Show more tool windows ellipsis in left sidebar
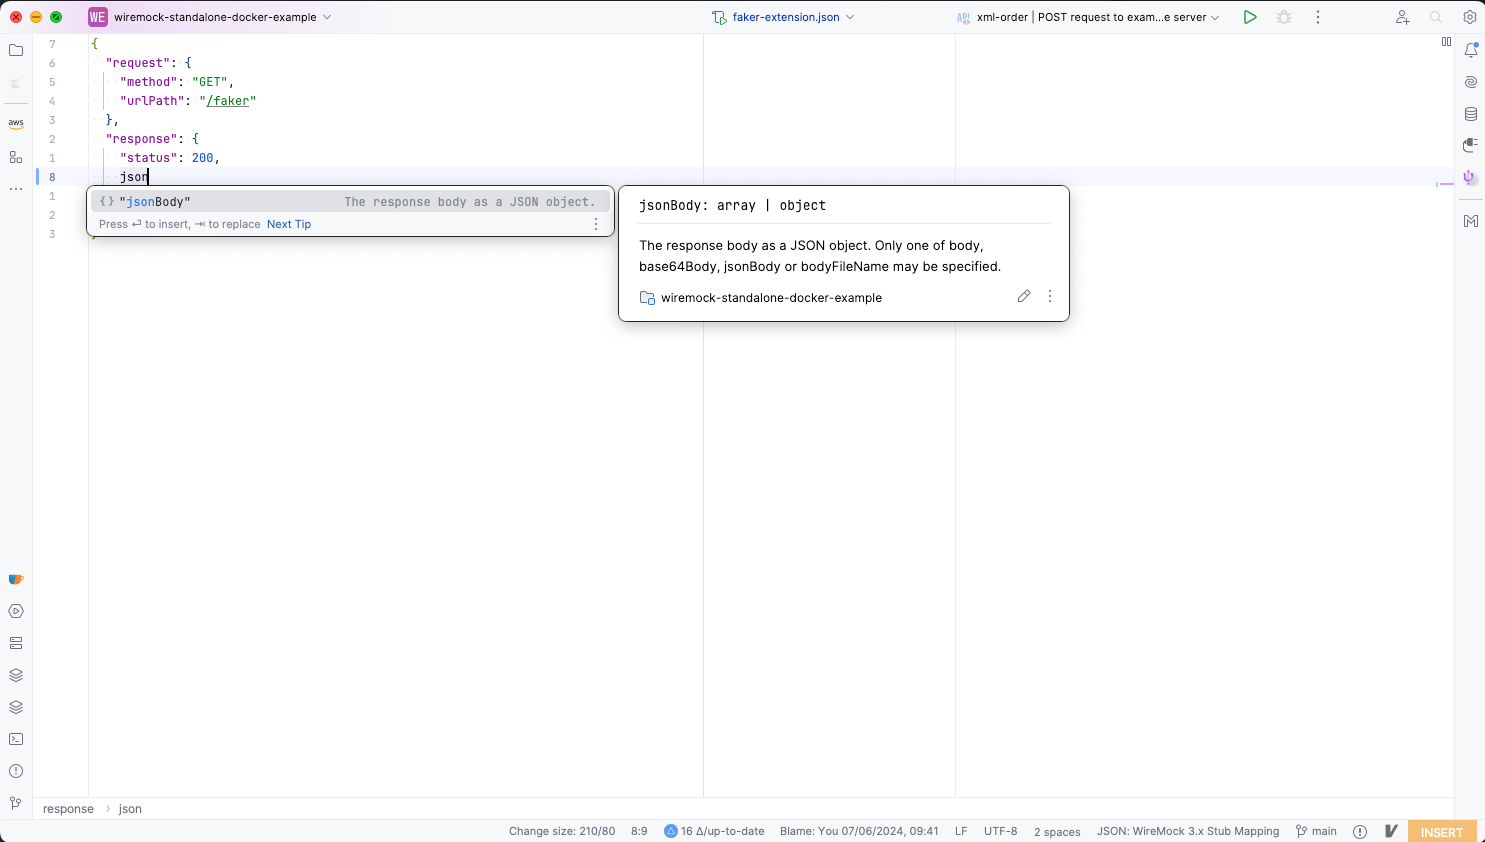Image resolution: width=1485 pixels, height=842 pixels. point(16,189)
